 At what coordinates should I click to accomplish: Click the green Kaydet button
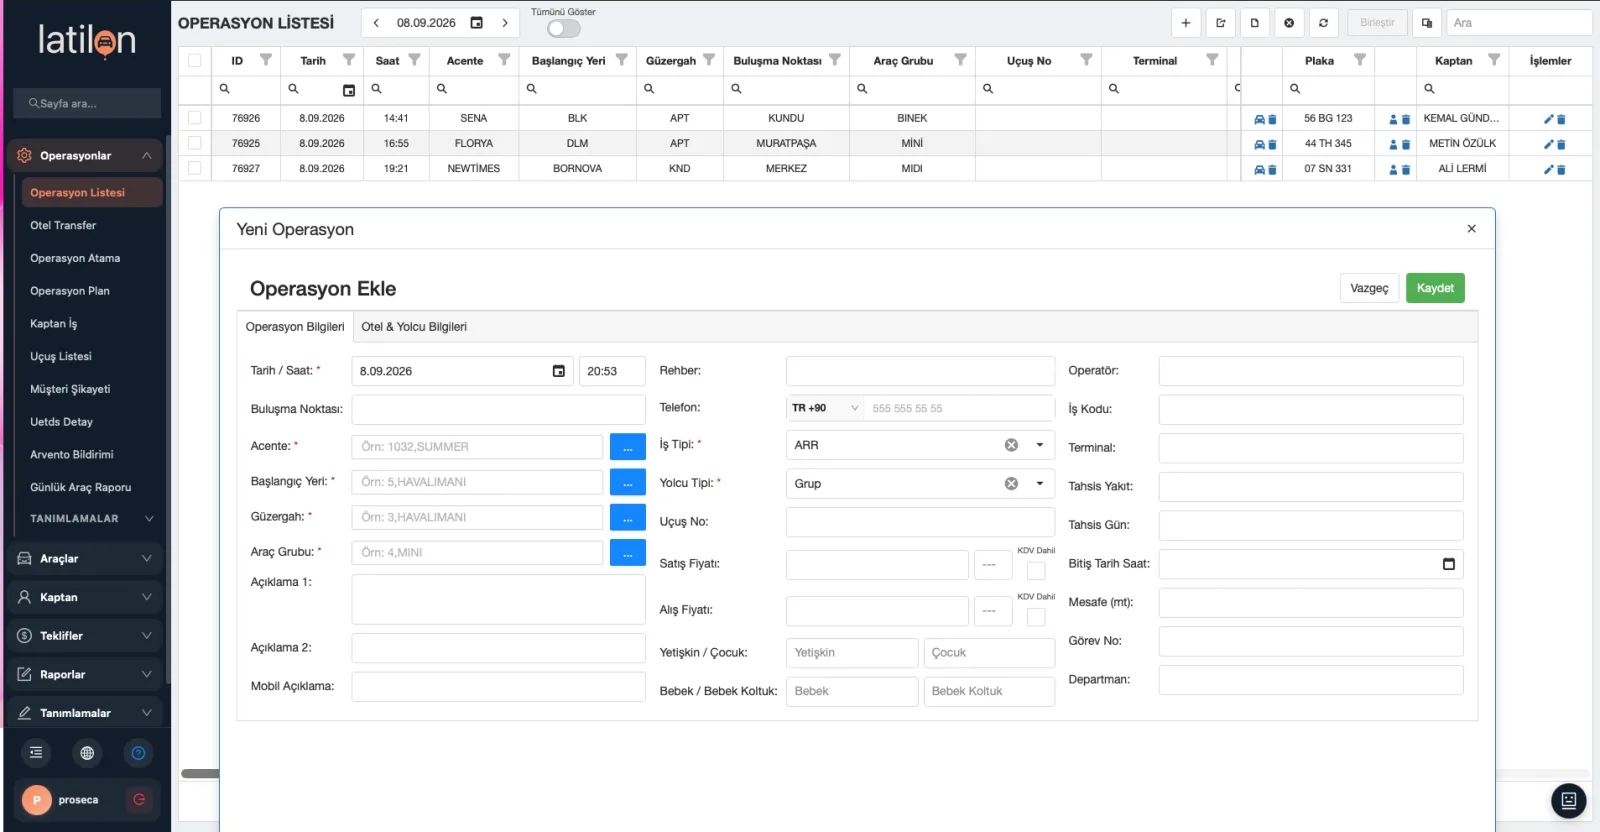(x=1435, y=288)
